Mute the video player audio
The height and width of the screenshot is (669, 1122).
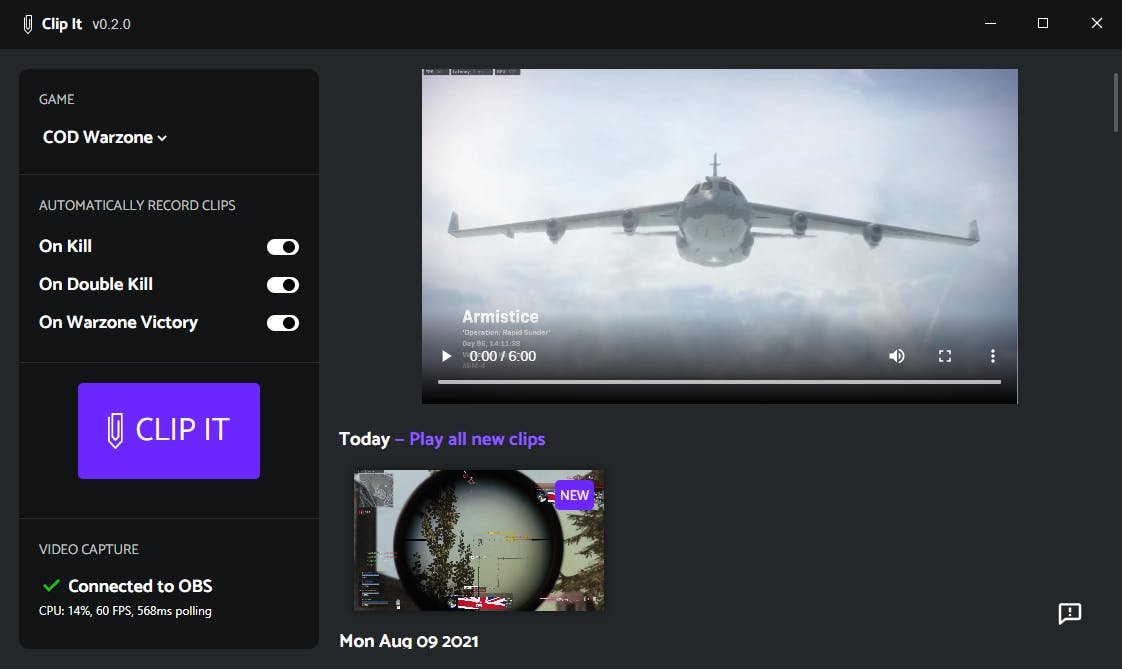tap(896, 355)
